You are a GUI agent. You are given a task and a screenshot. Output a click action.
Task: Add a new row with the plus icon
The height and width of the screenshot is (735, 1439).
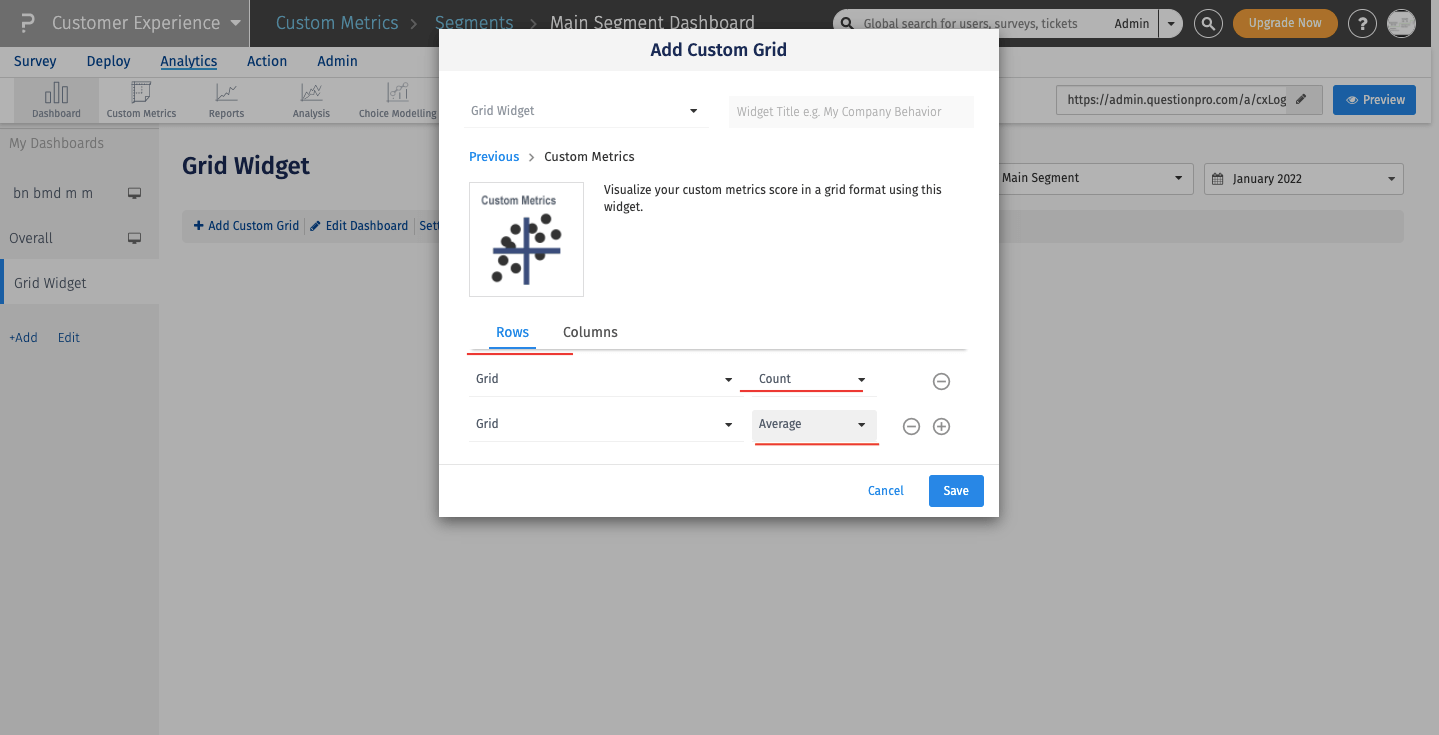pos(940,426)
